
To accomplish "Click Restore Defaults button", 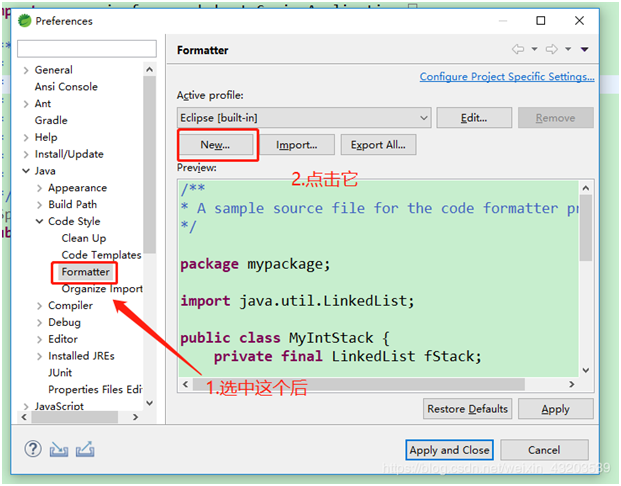I will coord(467,409).
